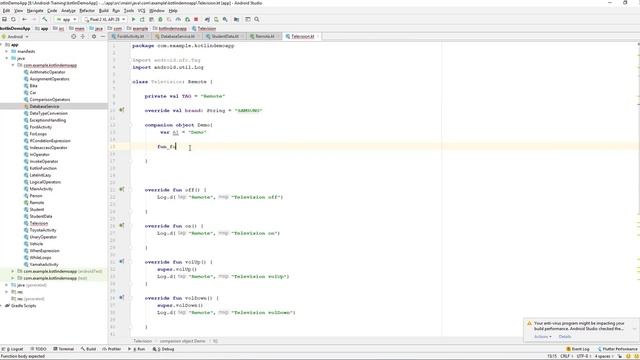This screenshot has width=640, height=360.
Task: Click the editor's vertical scrollbar
Action: [x=638, y=190]
